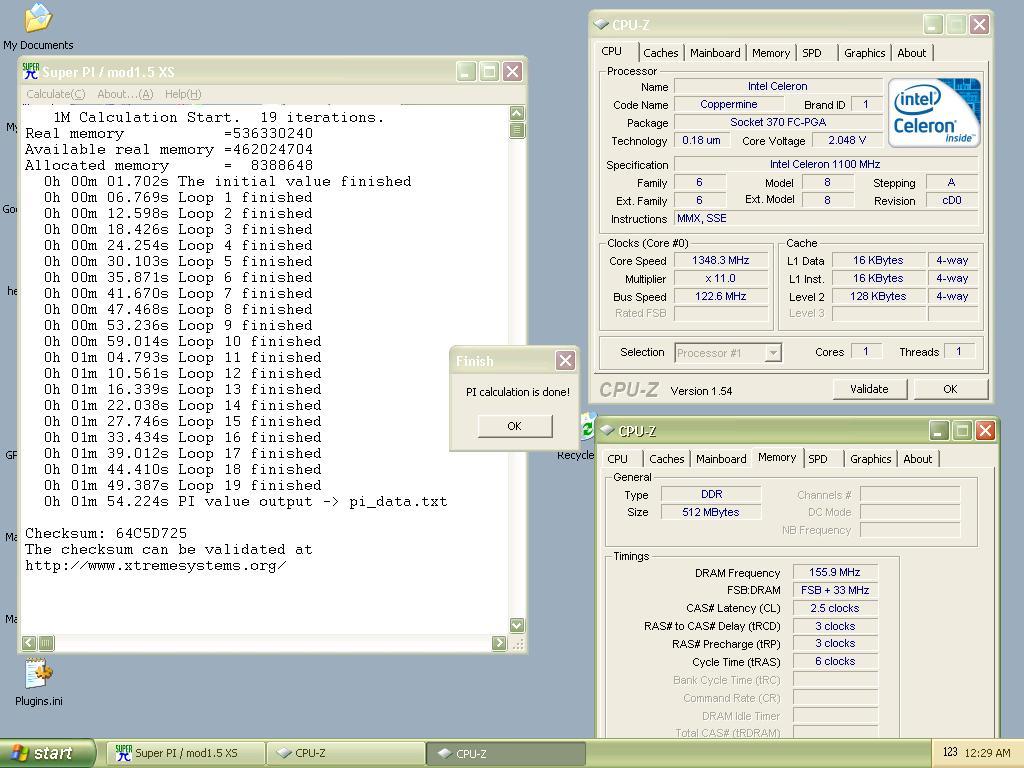1024x768 pixels.
Task: Click the CAS# Latency 2.5 clocks value
Action: (x=835, y=608)
